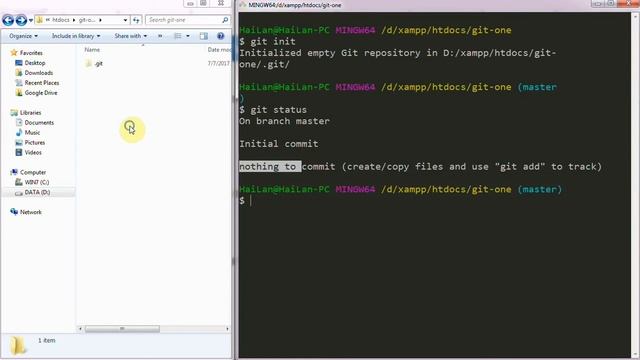
Task: Click the htdocs breadcrumb in address bar
Action: pos(60,20)
